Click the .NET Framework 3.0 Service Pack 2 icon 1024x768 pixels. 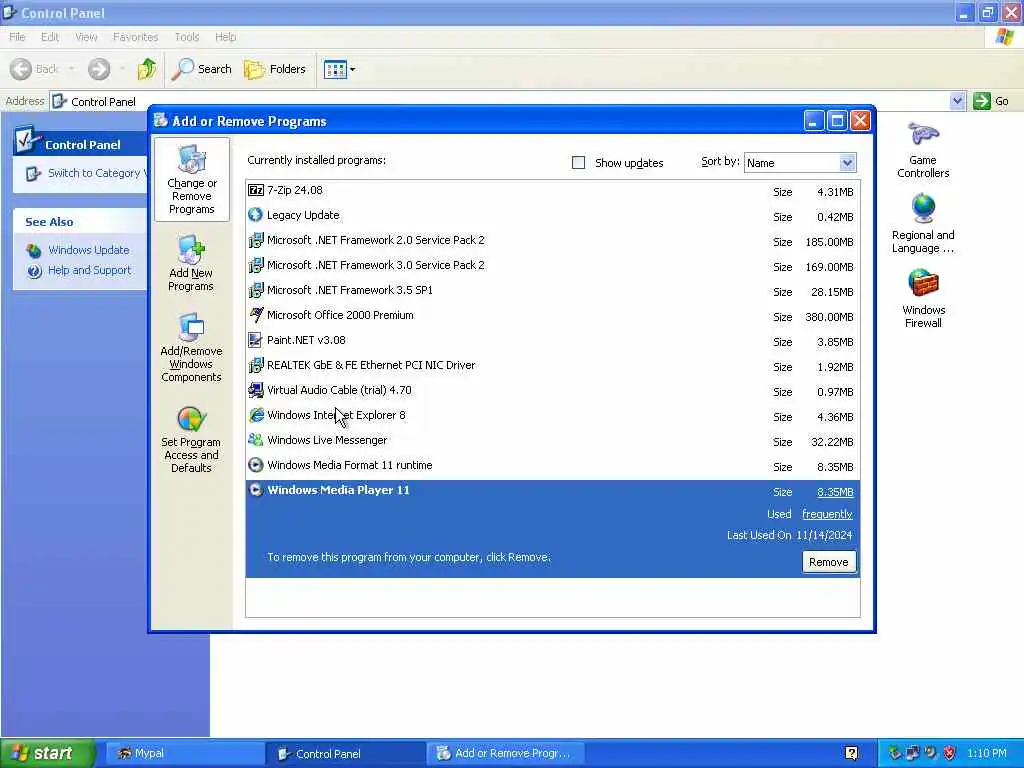256,265
